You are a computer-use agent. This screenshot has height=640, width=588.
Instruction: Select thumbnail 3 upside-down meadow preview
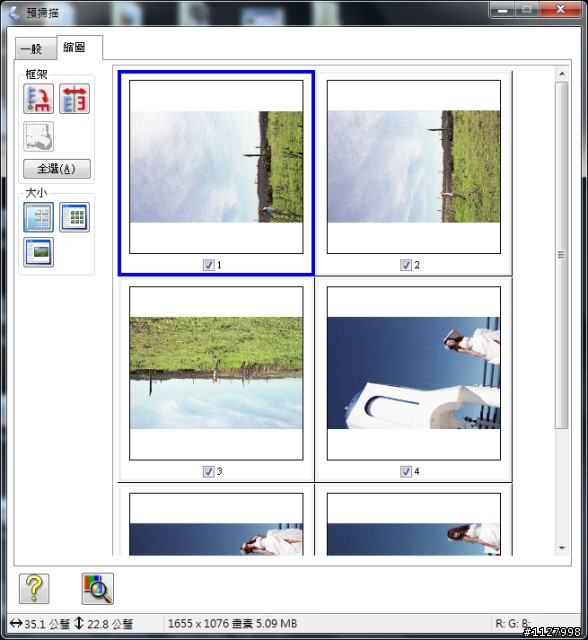click(x=216, y=373)
